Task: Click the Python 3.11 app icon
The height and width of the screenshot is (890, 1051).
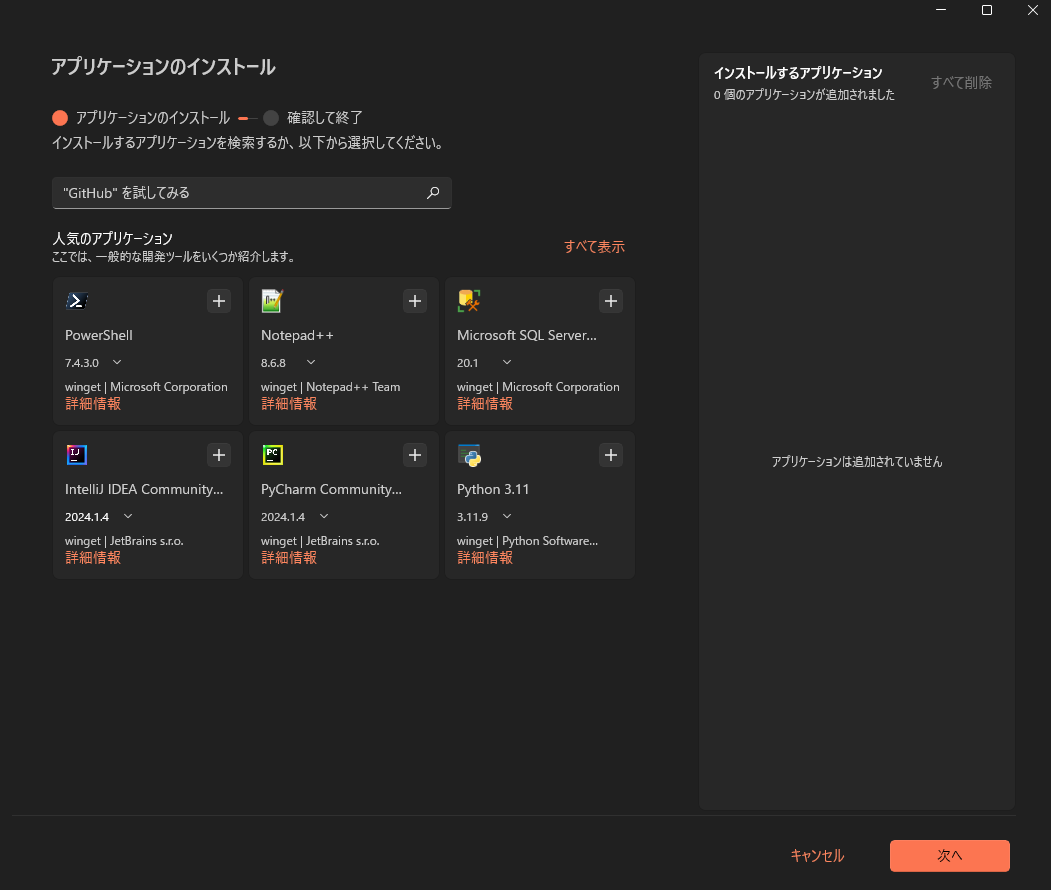Action: point(469,455)
